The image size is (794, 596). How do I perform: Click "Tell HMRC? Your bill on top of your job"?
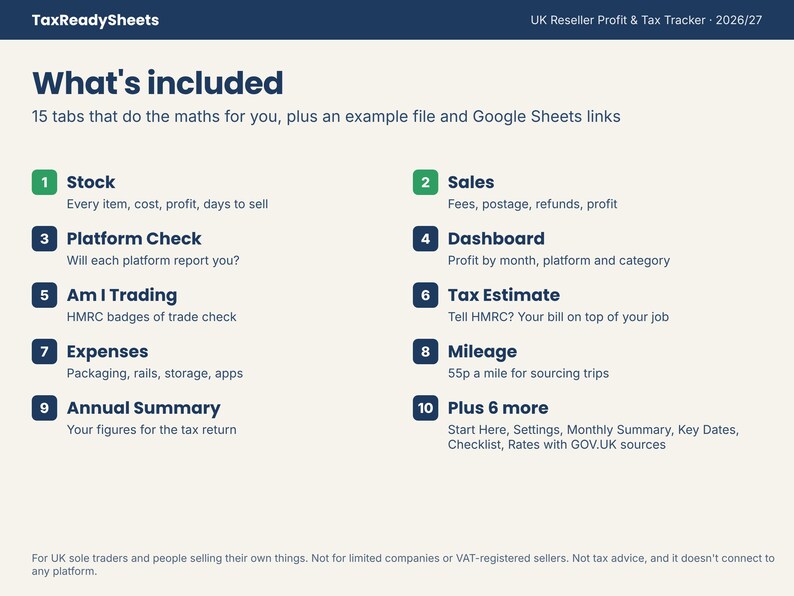558,317
